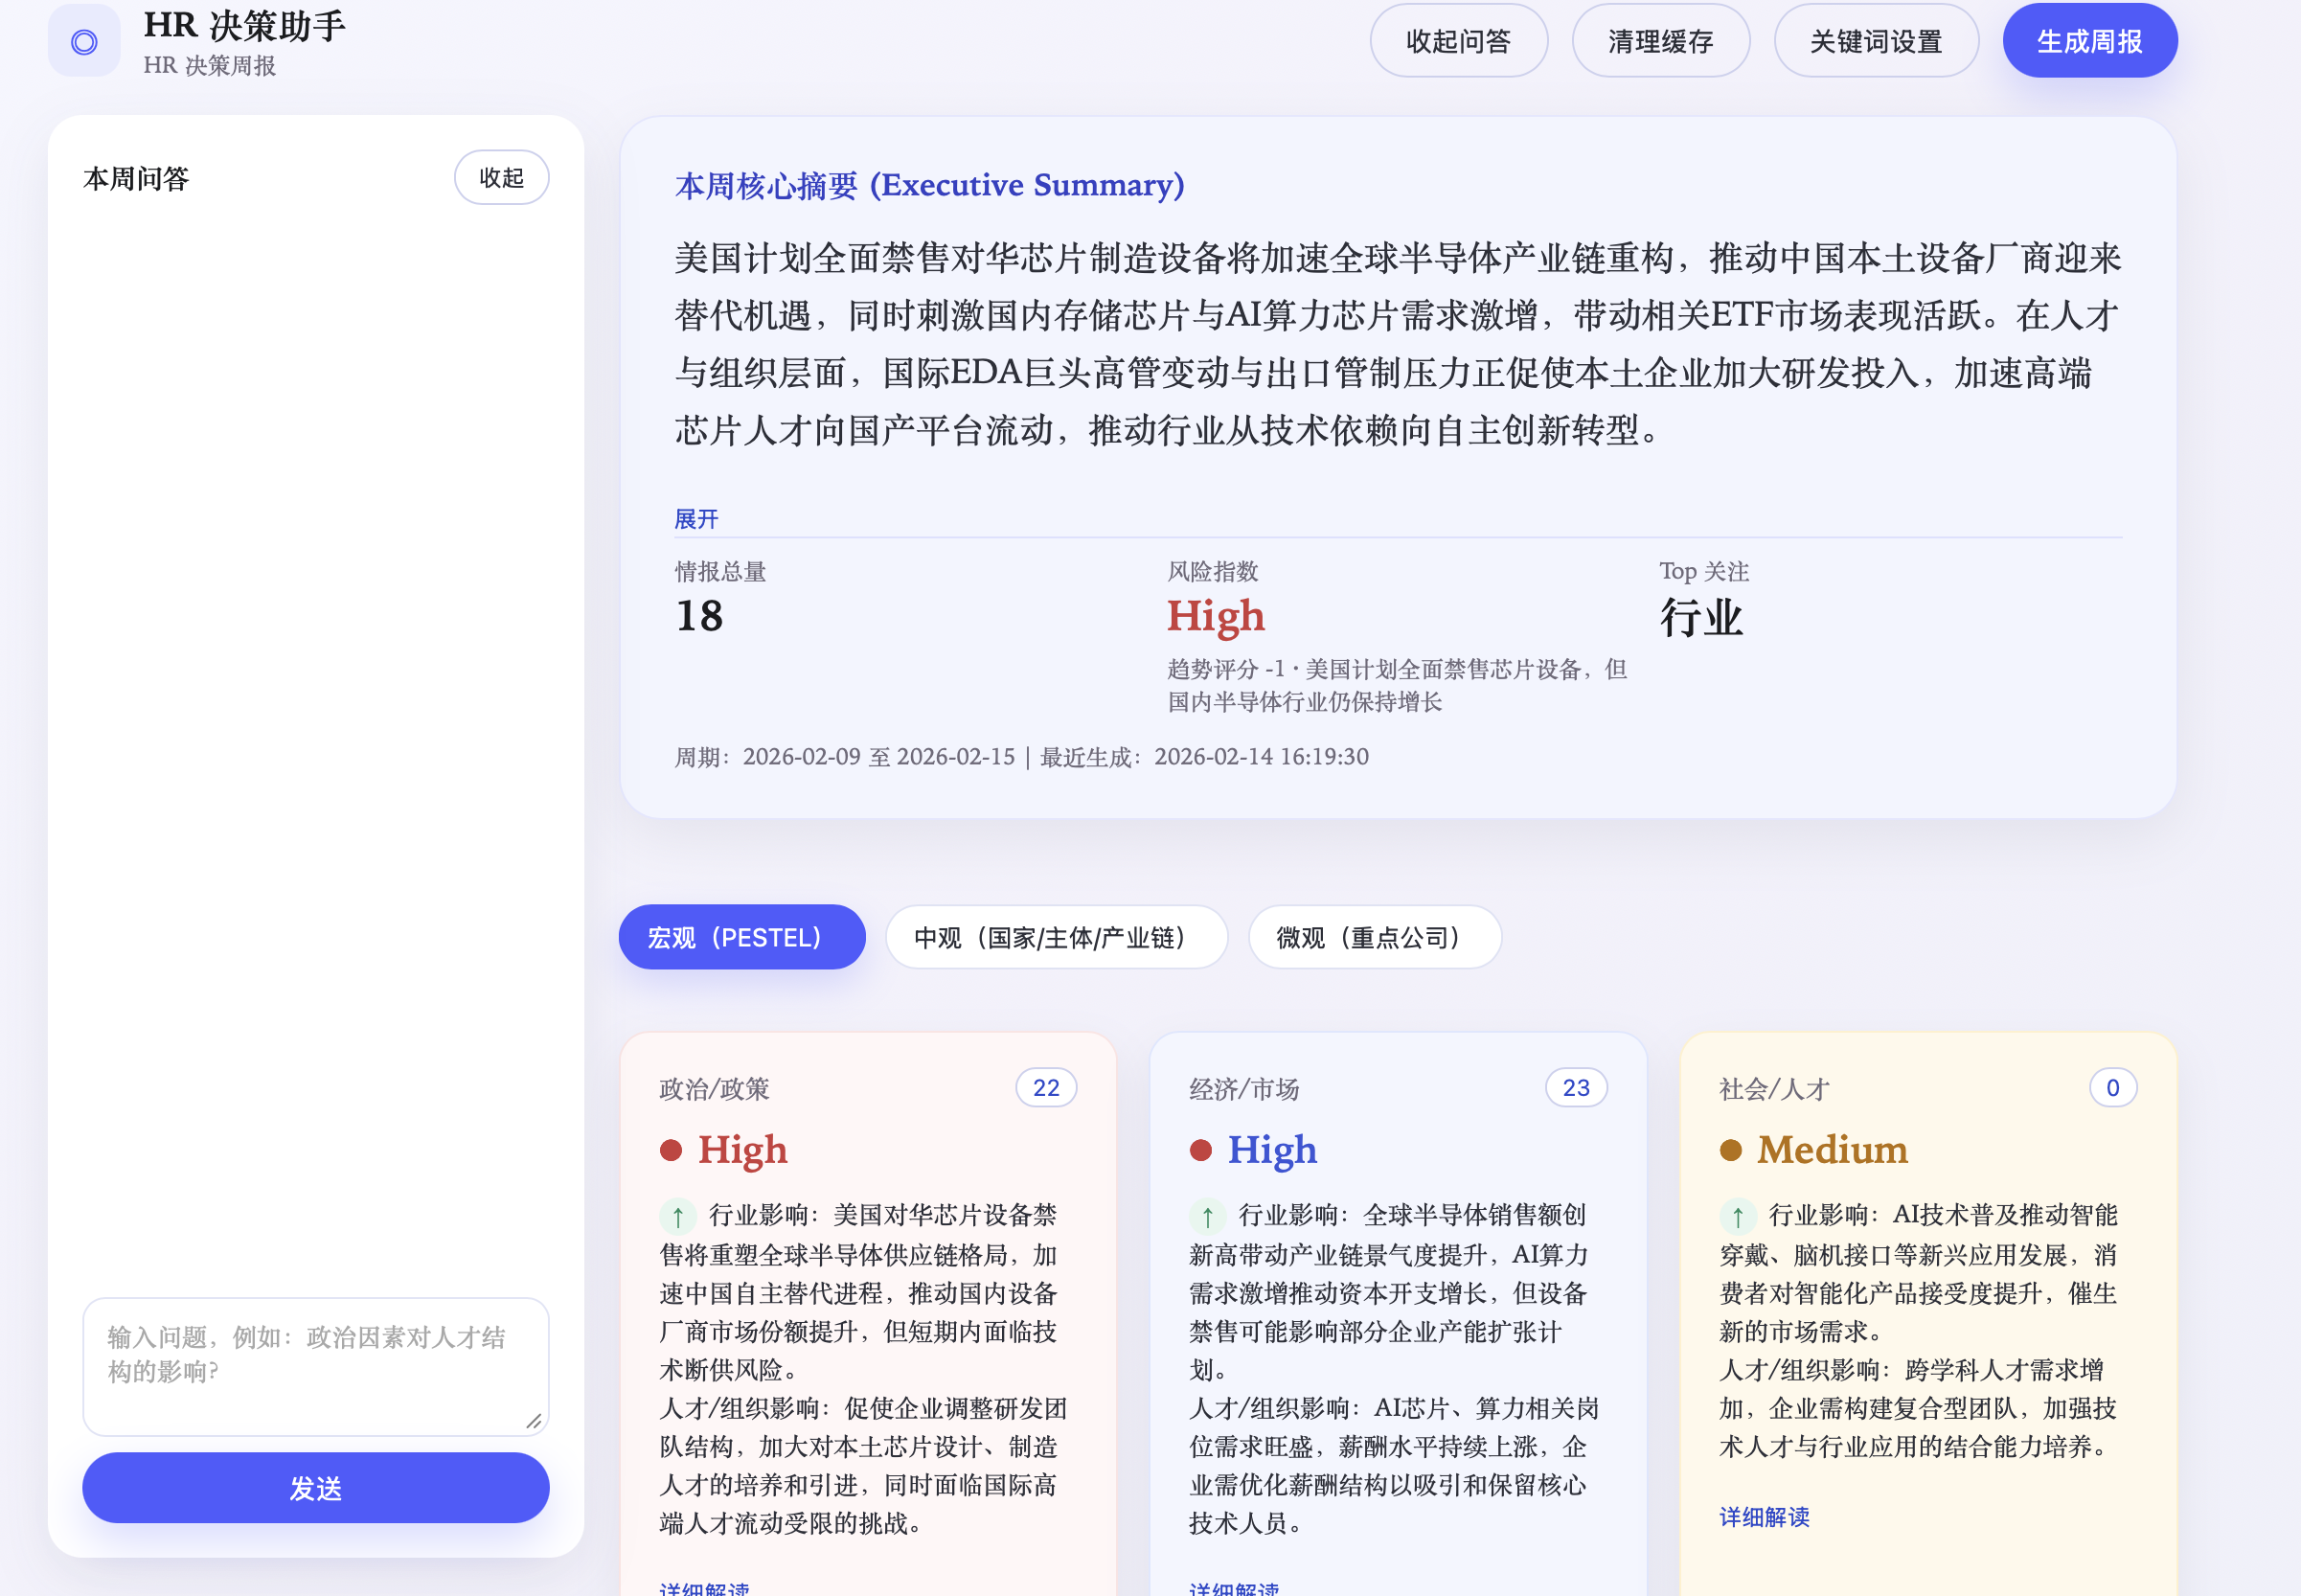Select the 宏观（PESTEL）tab
Screen dimensions: 2301x1596
(x=741, y=937)
